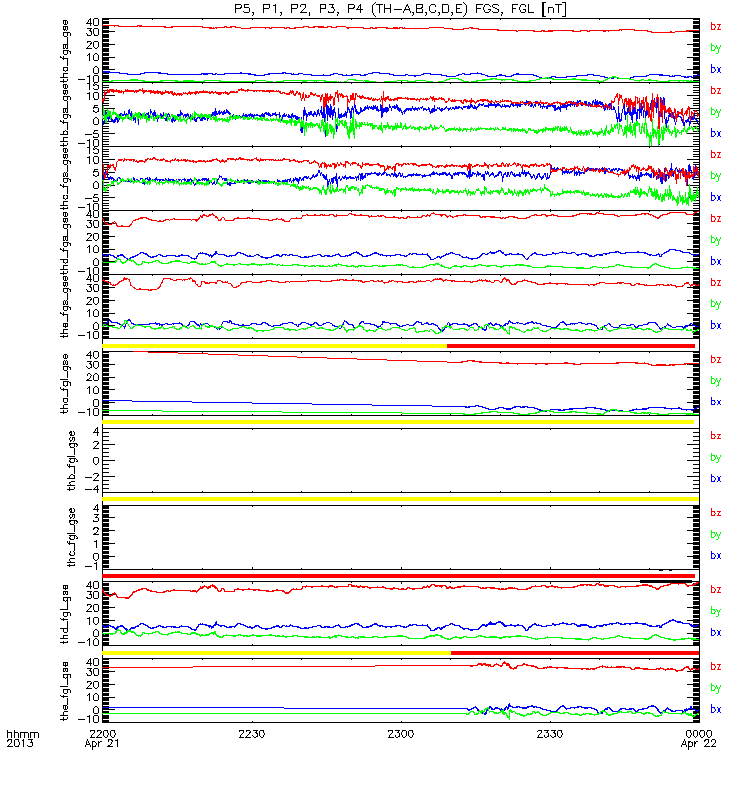Choose 'bz' beside the empty thc_fgl_gse panel
The height and width of the screenshot is (800, 750).
click(x=715, y=513)
